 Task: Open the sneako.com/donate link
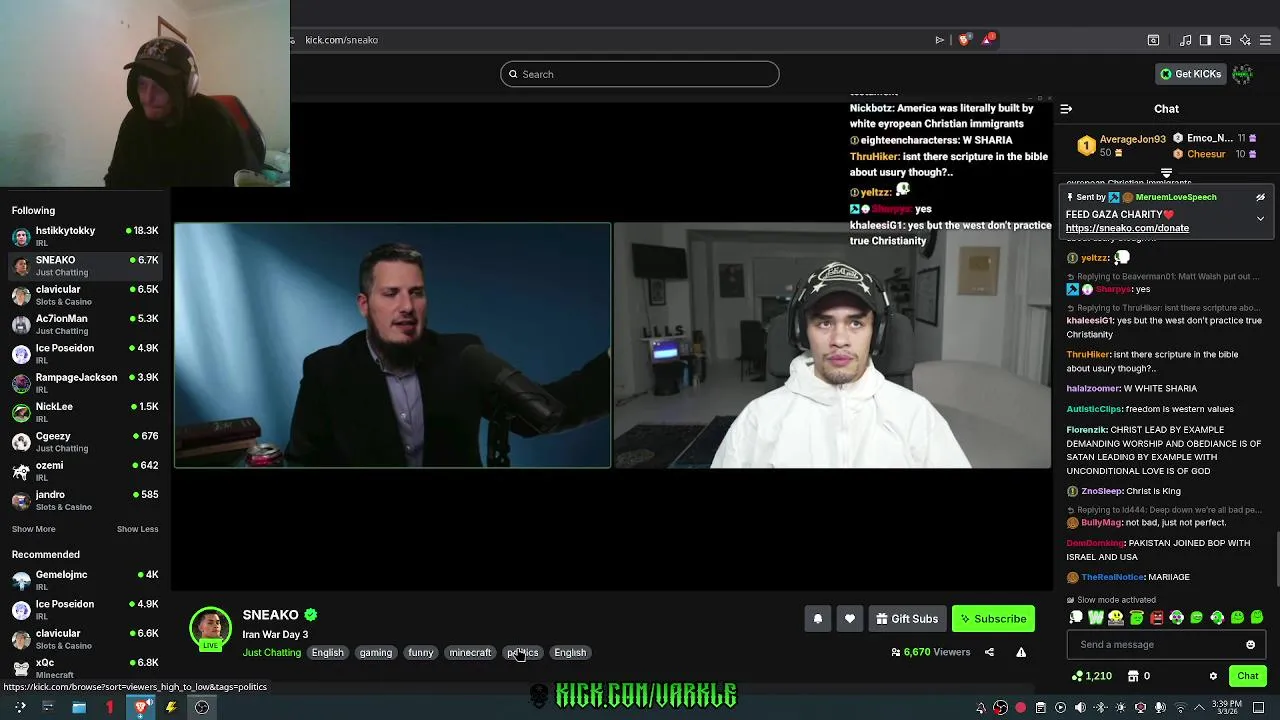[1127, 228]
